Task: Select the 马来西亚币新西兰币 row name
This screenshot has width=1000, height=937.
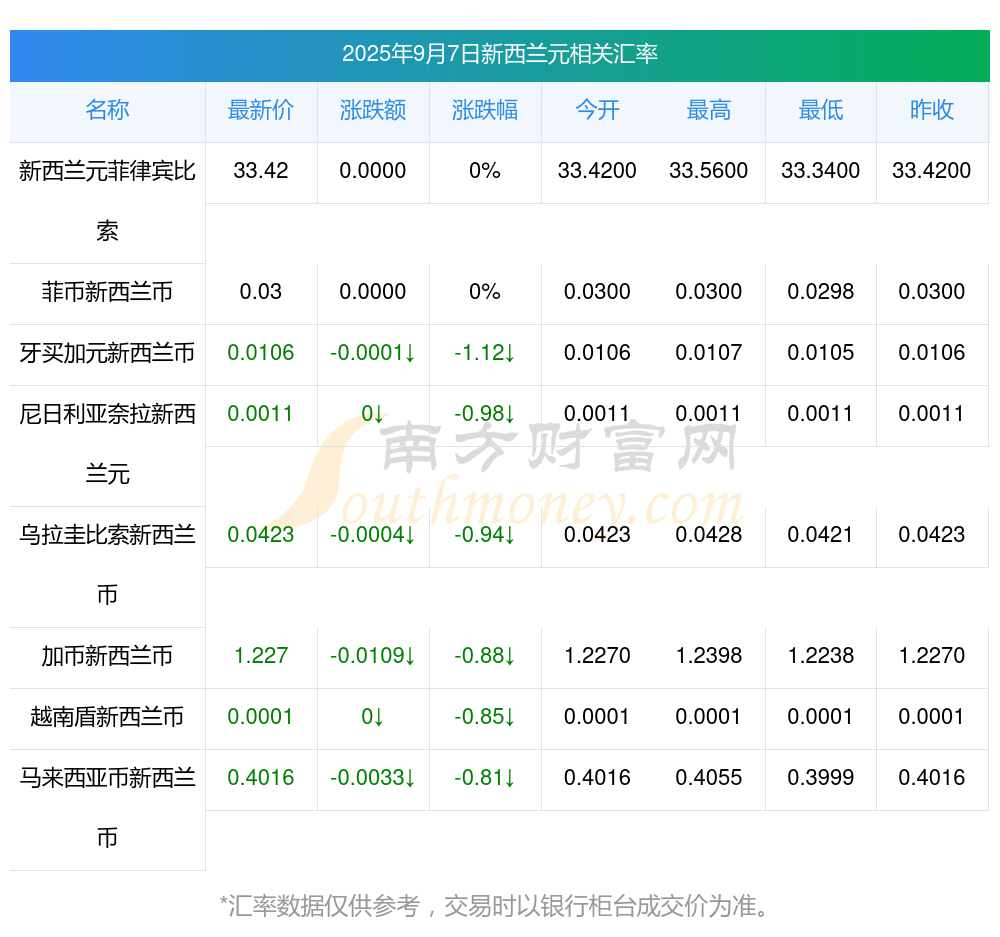Action: [107, 808]
